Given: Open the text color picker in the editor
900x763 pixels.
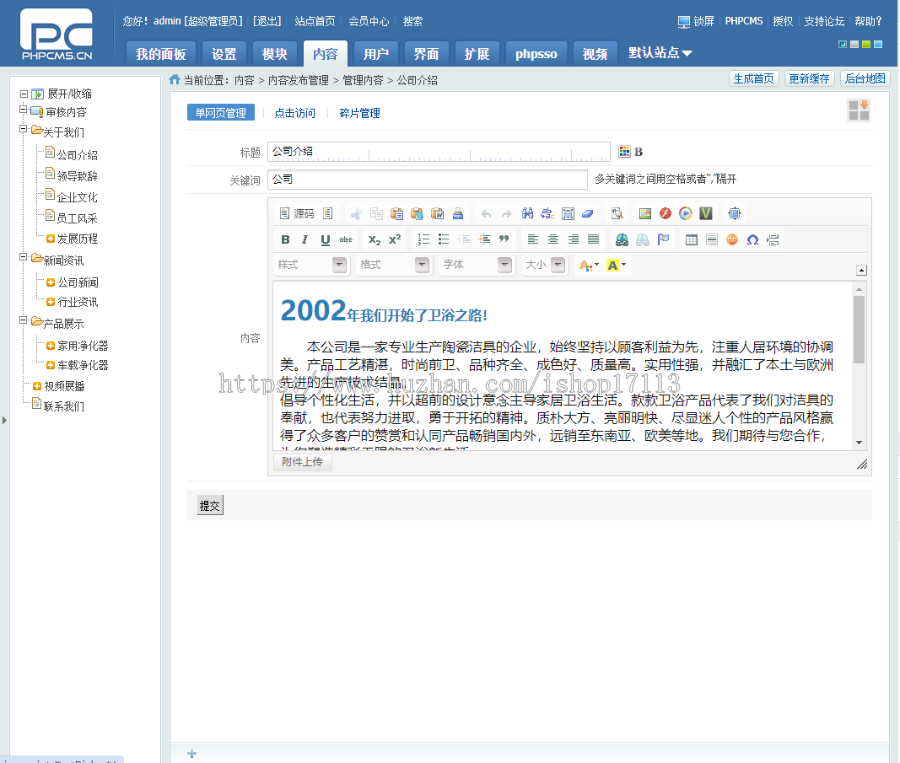Looking at the screenshot, I should (586, 265).
